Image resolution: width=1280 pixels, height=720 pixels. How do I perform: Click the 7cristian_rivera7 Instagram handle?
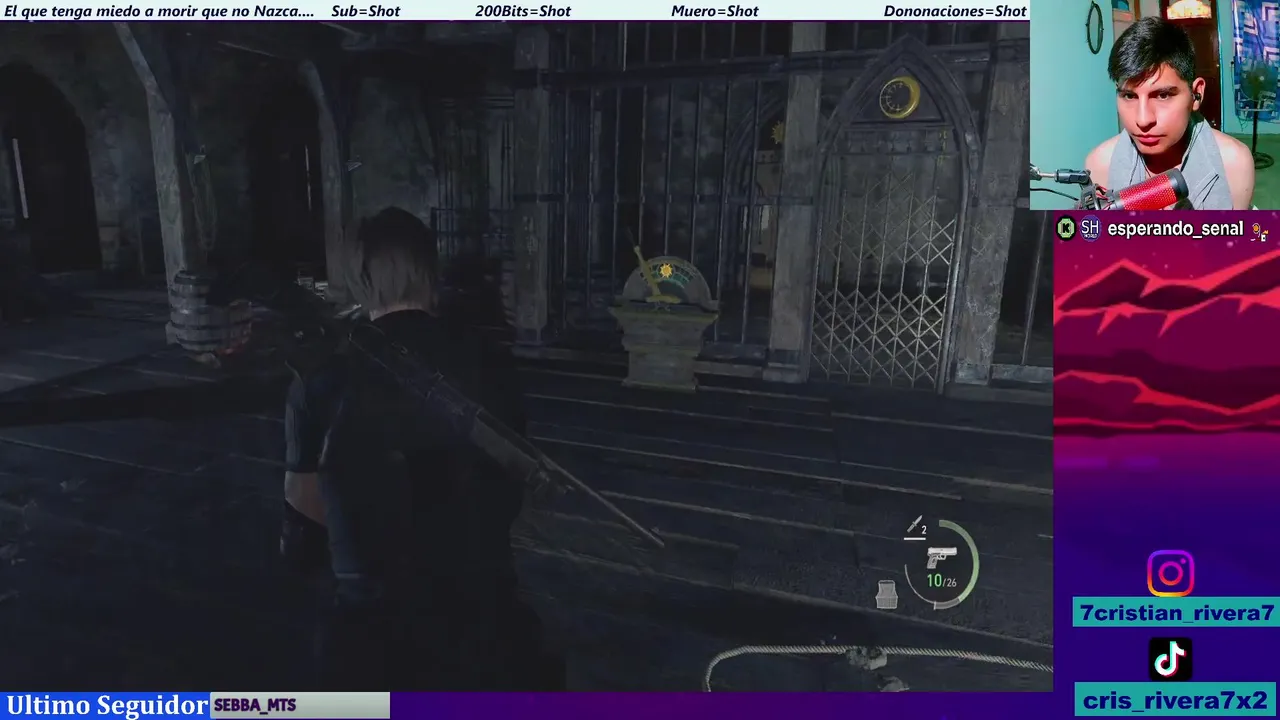click(x=1176, y=613)
